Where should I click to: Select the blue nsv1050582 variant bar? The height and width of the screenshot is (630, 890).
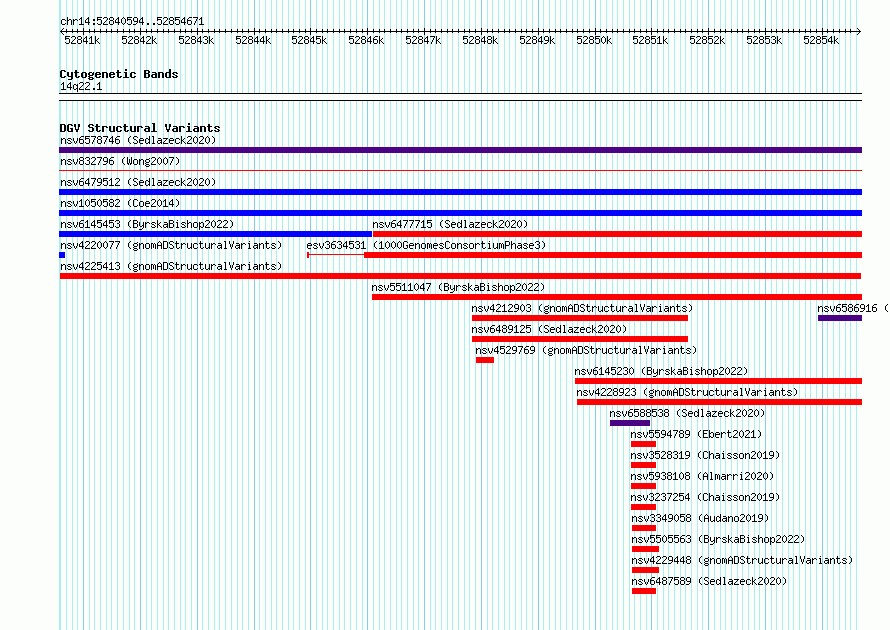tap(460, 213)
